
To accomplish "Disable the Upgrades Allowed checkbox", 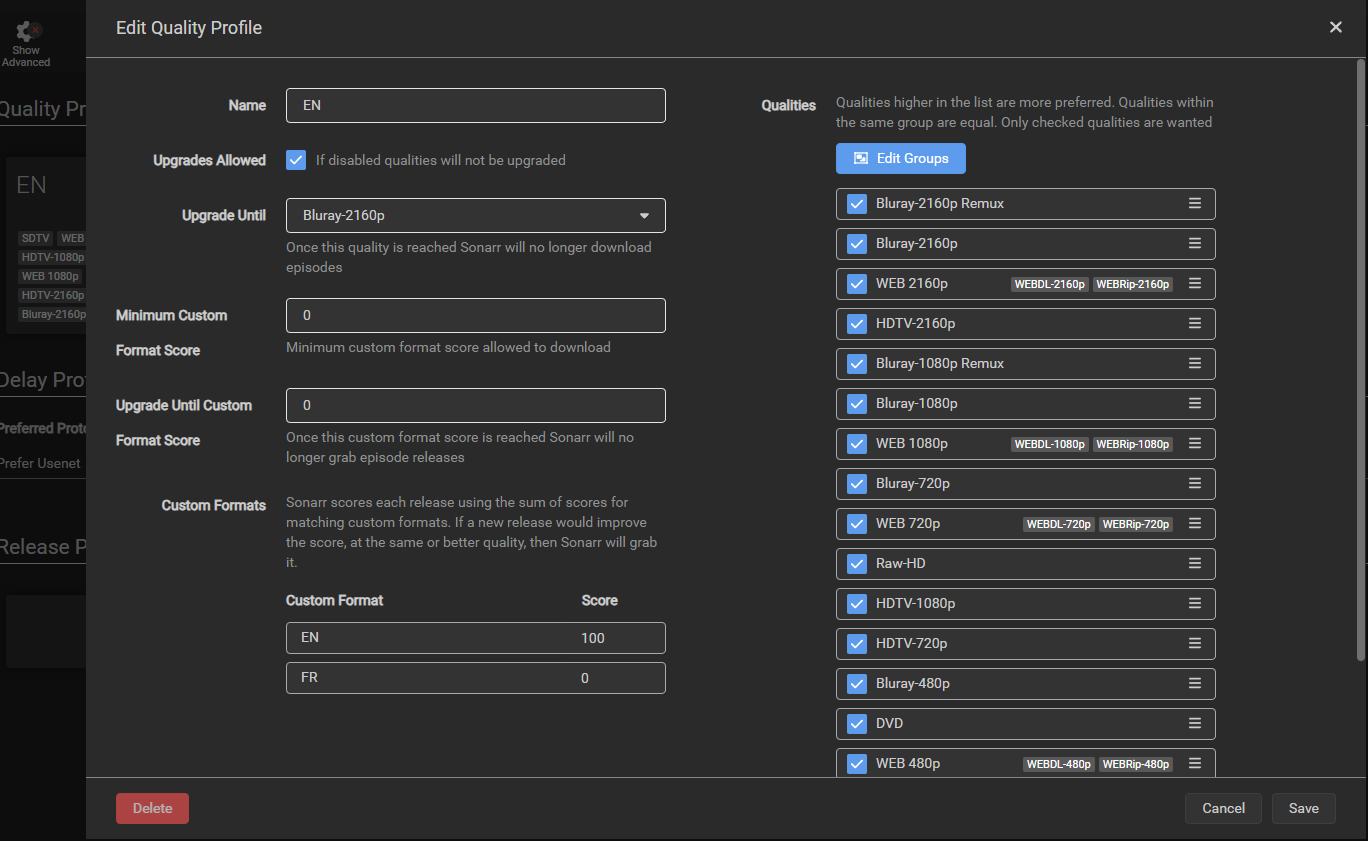I will 296,160.
